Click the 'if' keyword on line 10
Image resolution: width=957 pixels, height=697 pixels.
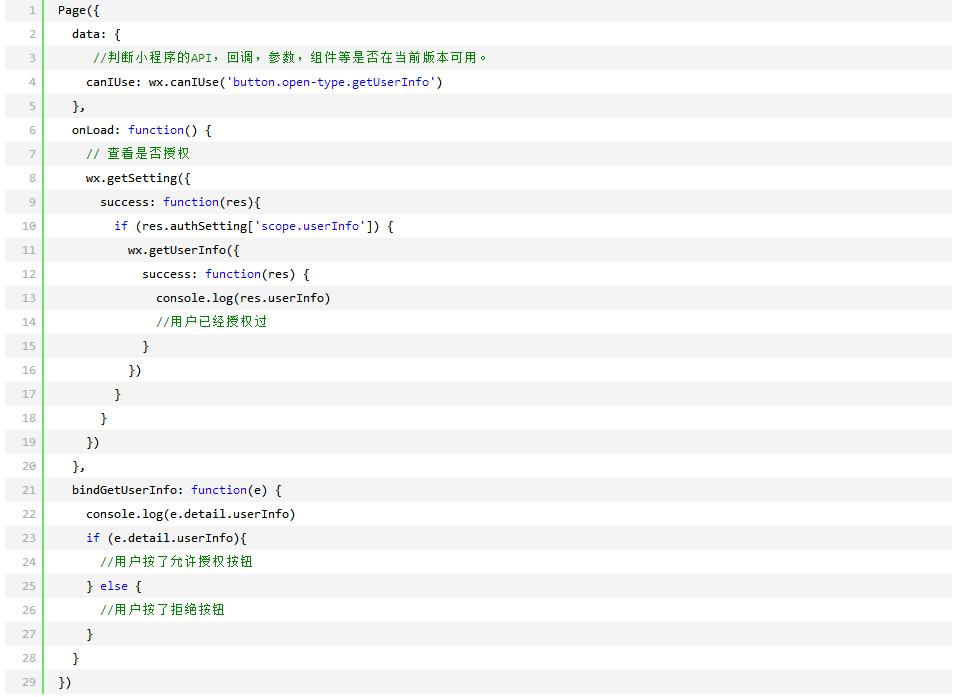(121, 226)
